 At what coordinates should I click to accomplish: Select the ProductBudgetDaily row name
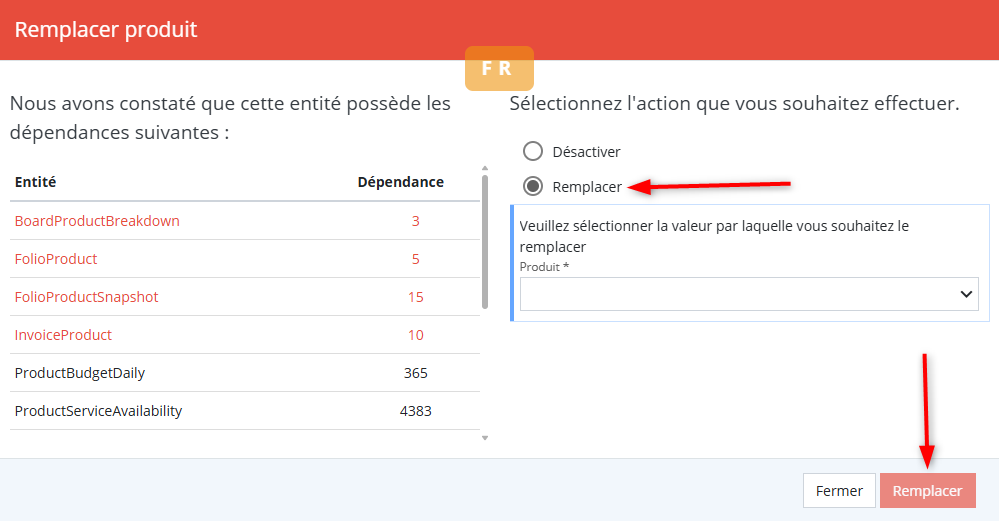[x=80, y=373]
